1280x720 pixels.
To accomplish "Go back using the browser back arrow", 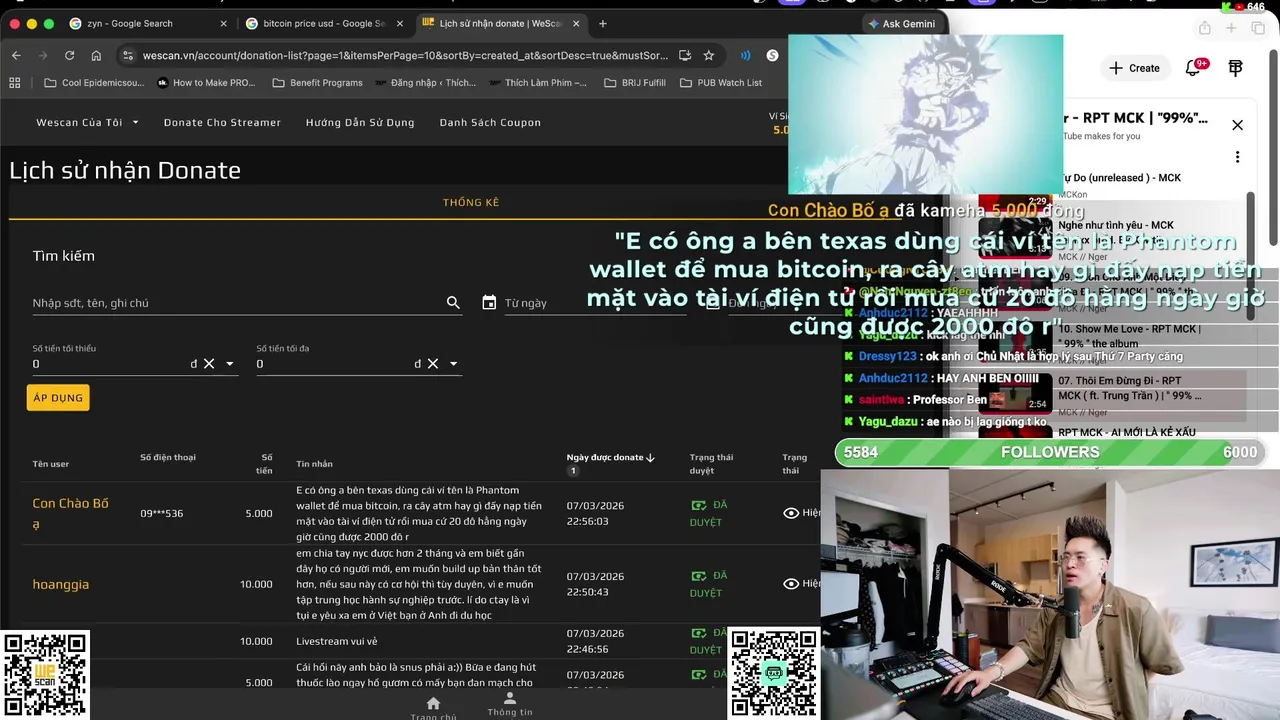I will 16,55.
